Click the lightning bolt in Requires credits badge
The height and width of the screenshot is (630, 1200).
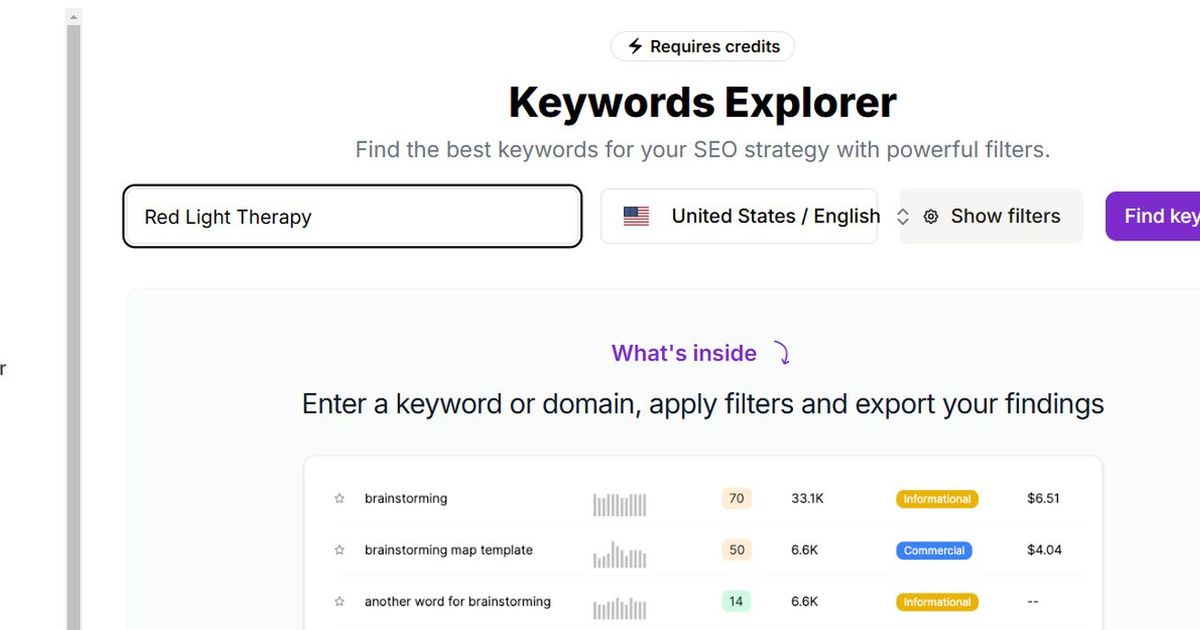[x=637, y=46]
